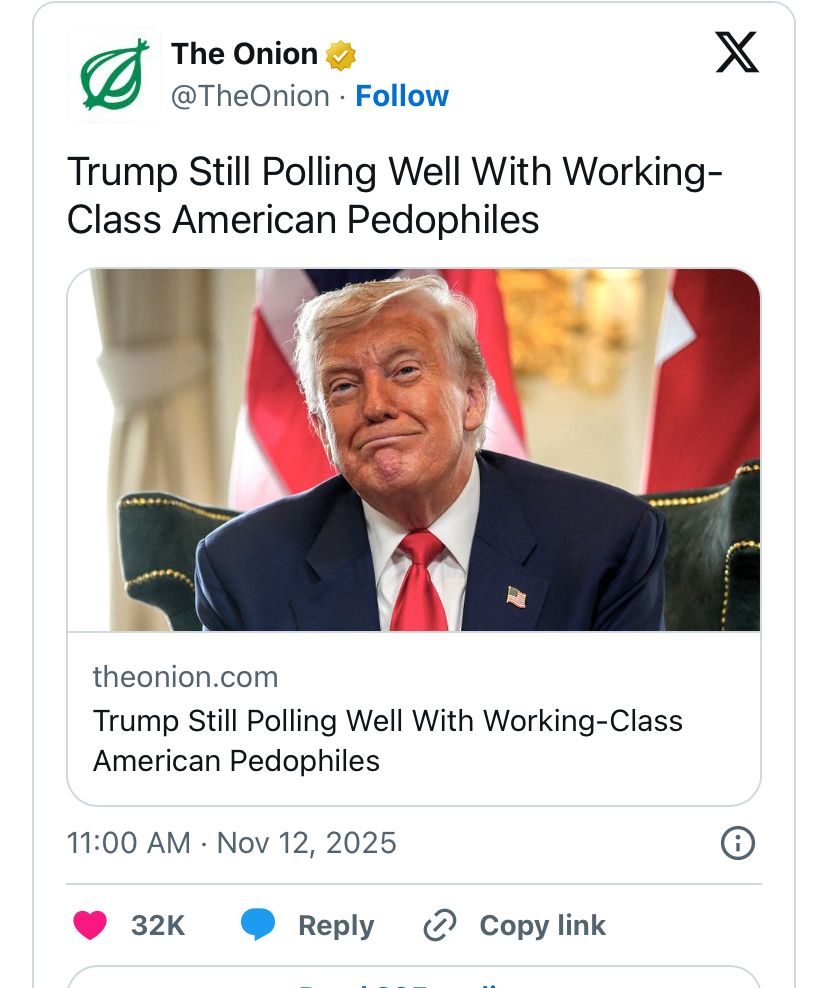Click the theonion.com domain text
828x988 pixels.
(186, 677)
